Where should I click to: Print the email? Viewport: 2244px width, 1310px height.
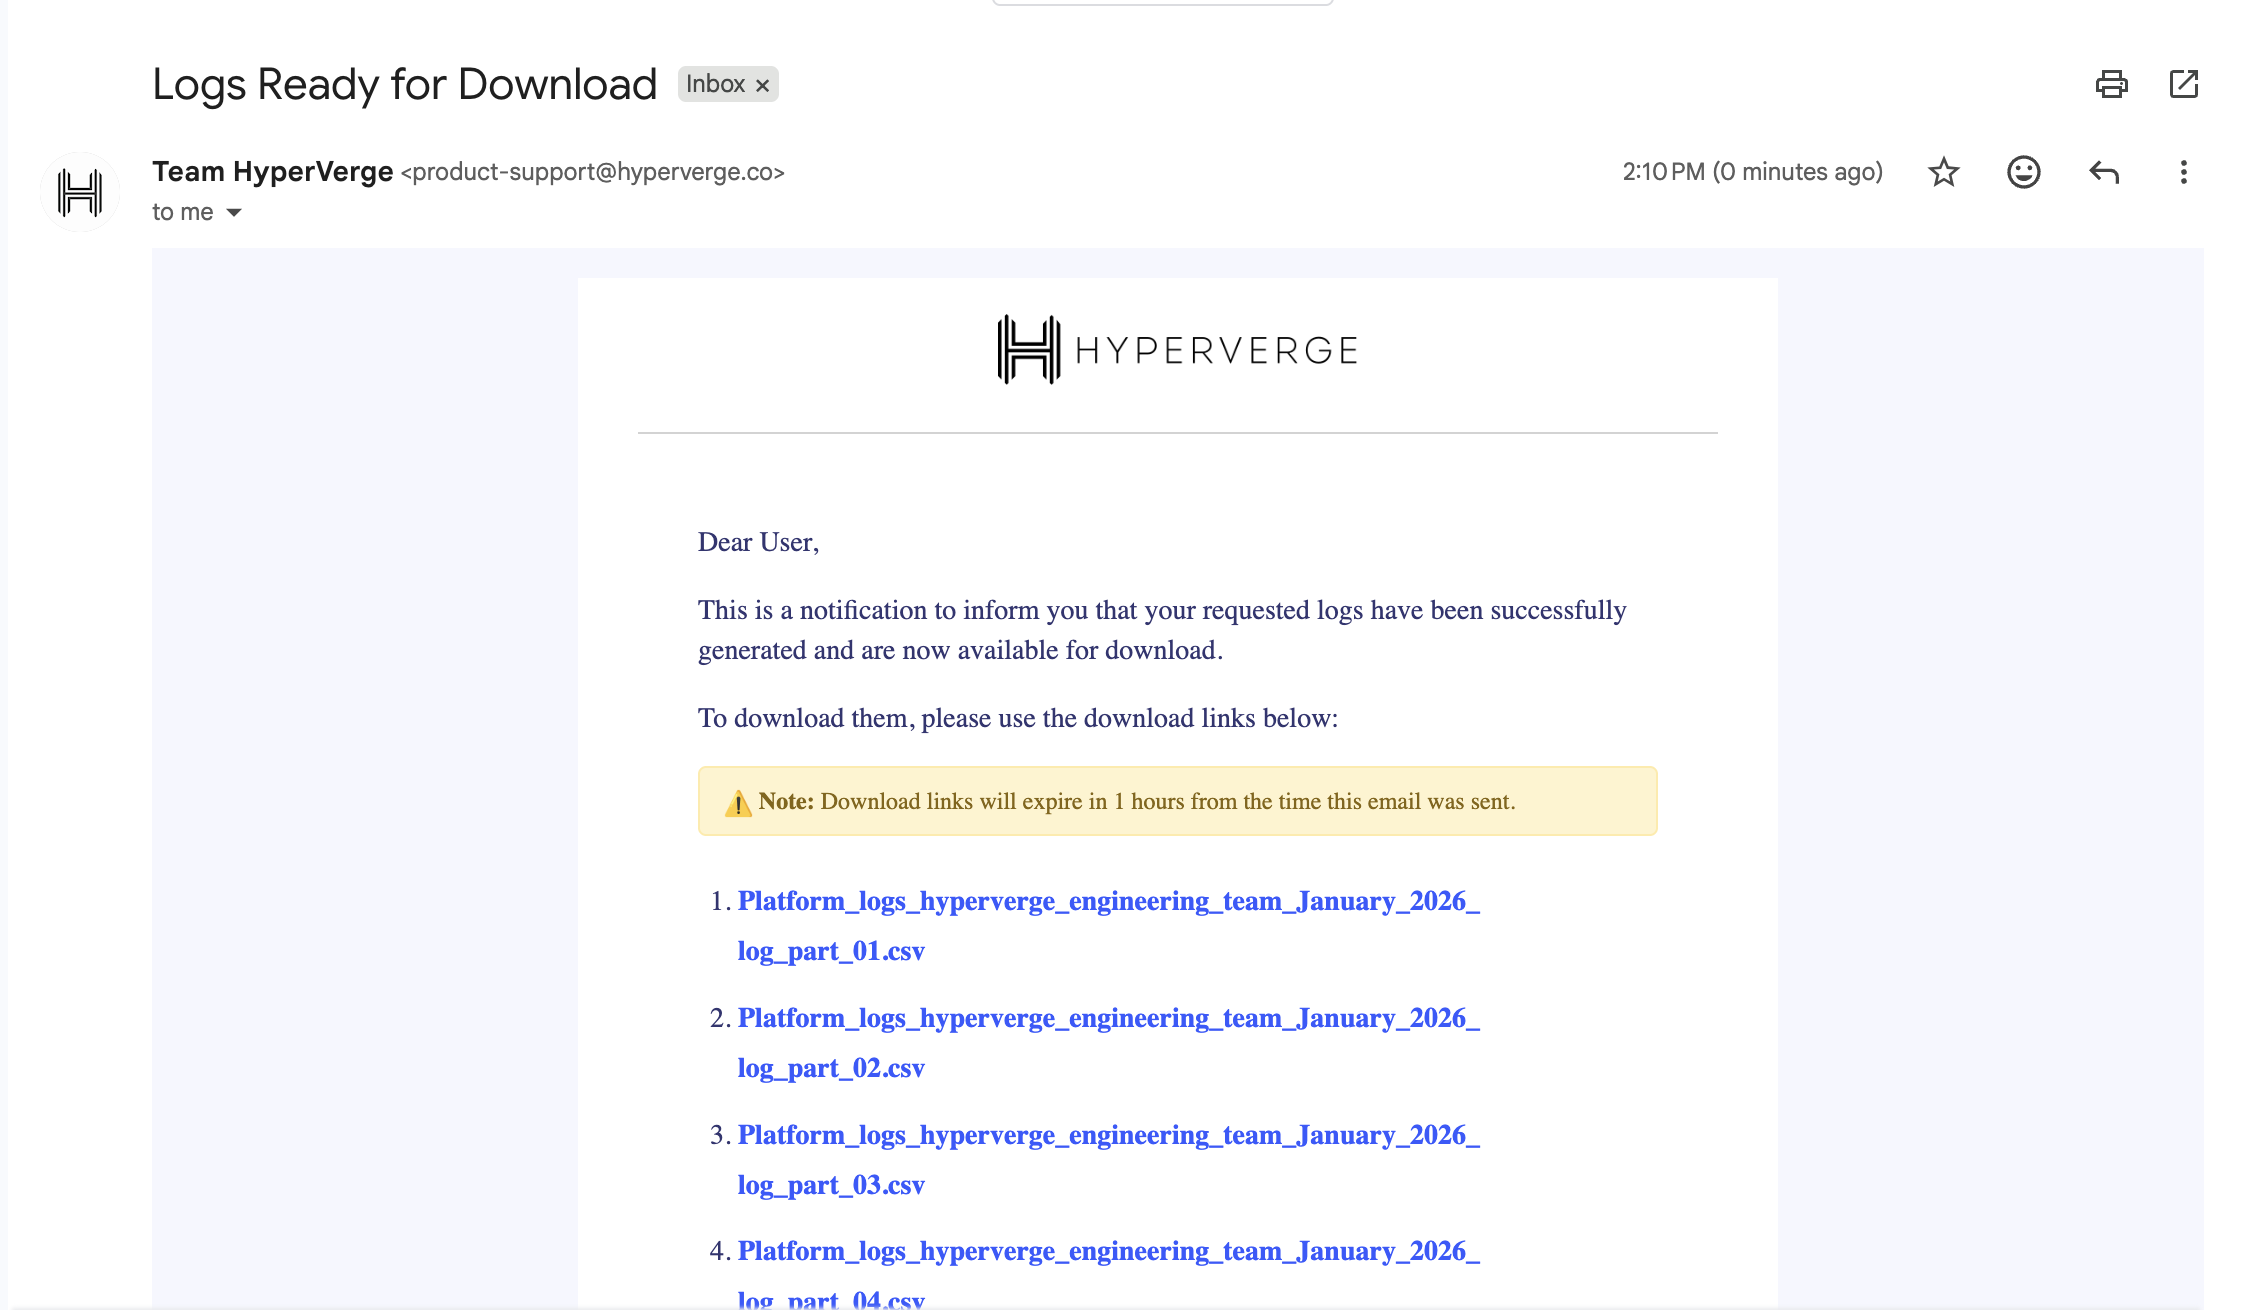point(2111,84)
